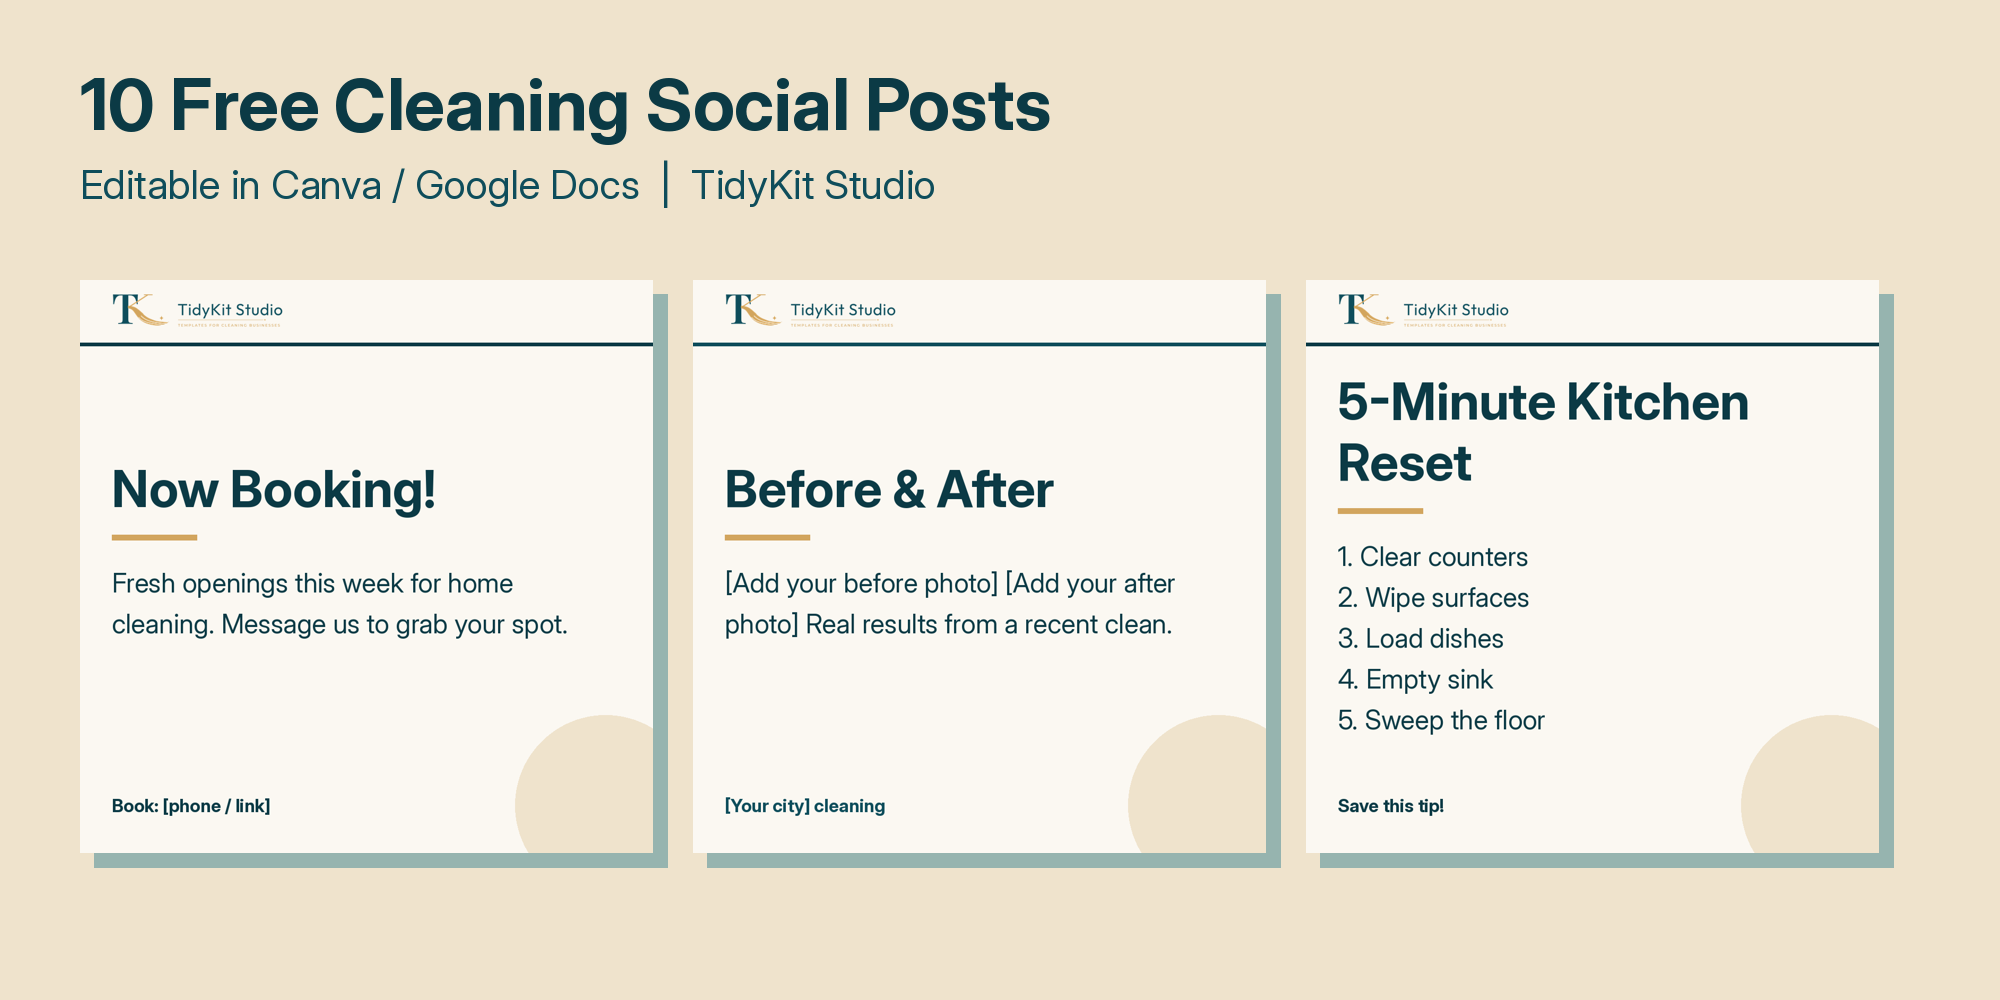Select 'Editable in Canva / Google Docs' subtitle
The width and height of the screenshot is (2000, 1000).
pos(360,186)
